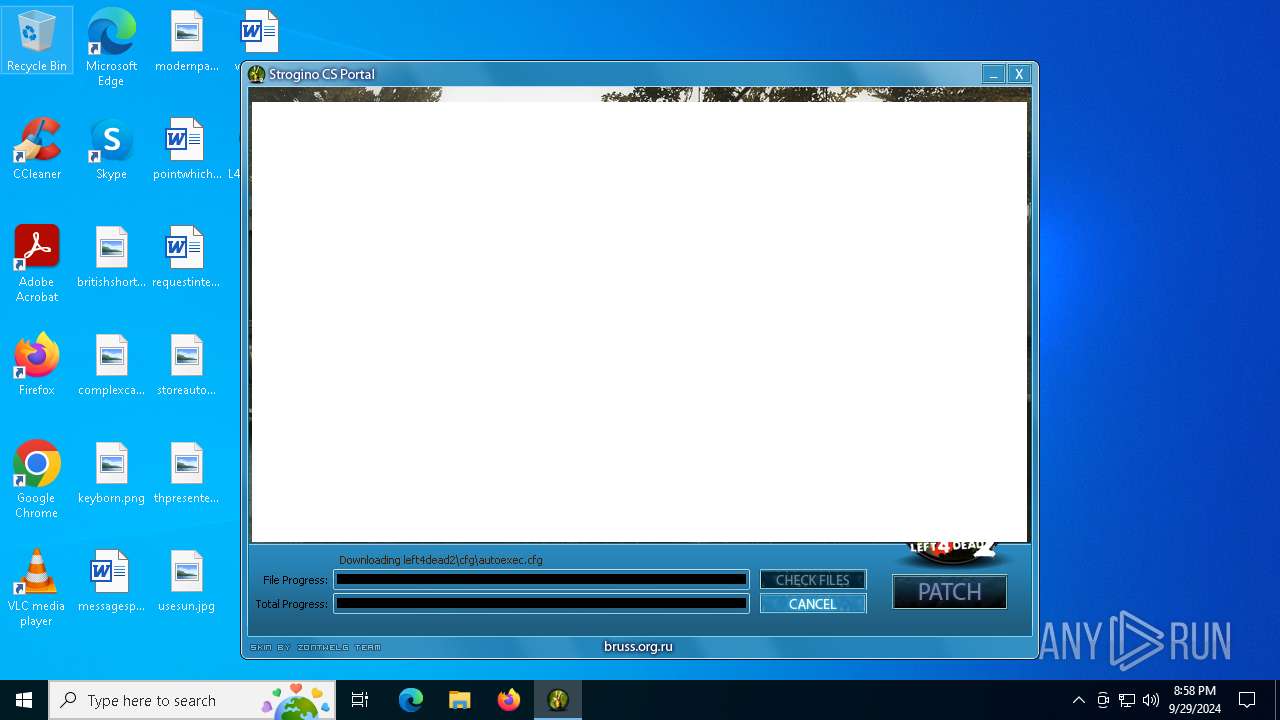Select the britishshort... image file
The width and height of the screenshot is (1280, 720).
coord(111,257)
